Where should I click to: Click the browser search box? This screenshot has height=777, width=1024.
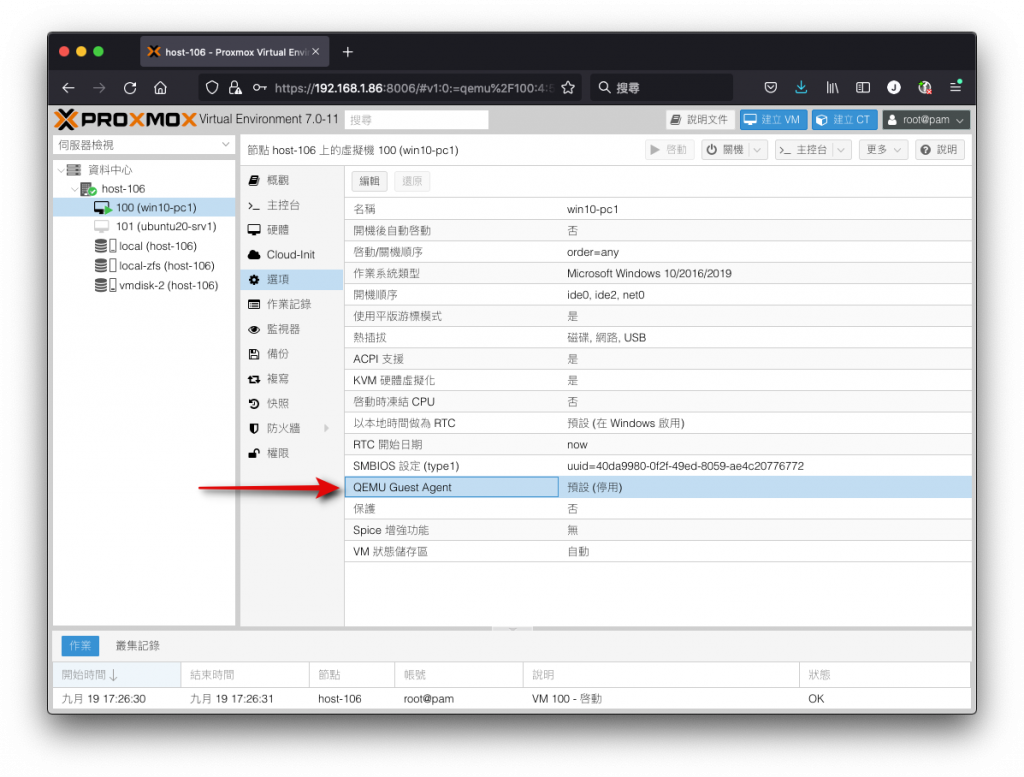pyautogui.click(x=662, y=87)
